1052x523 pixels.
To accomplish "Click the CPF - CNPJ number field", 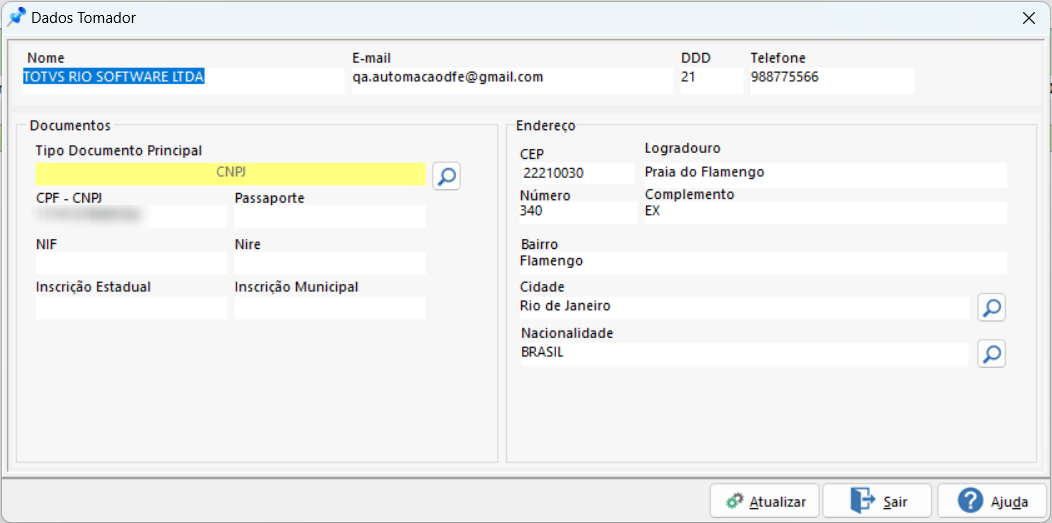I will click(x=132, y=217).
